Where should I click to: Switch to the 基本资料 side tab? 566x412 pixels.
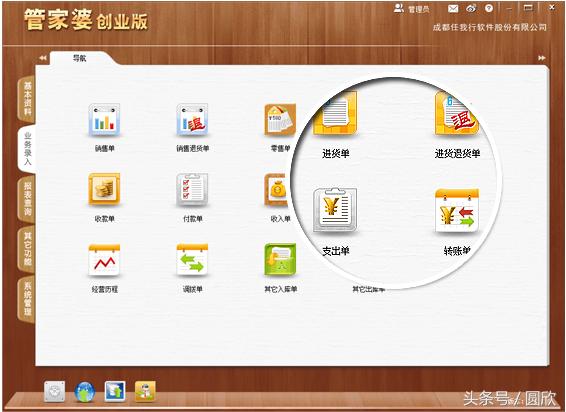click(x=27, y=98)
